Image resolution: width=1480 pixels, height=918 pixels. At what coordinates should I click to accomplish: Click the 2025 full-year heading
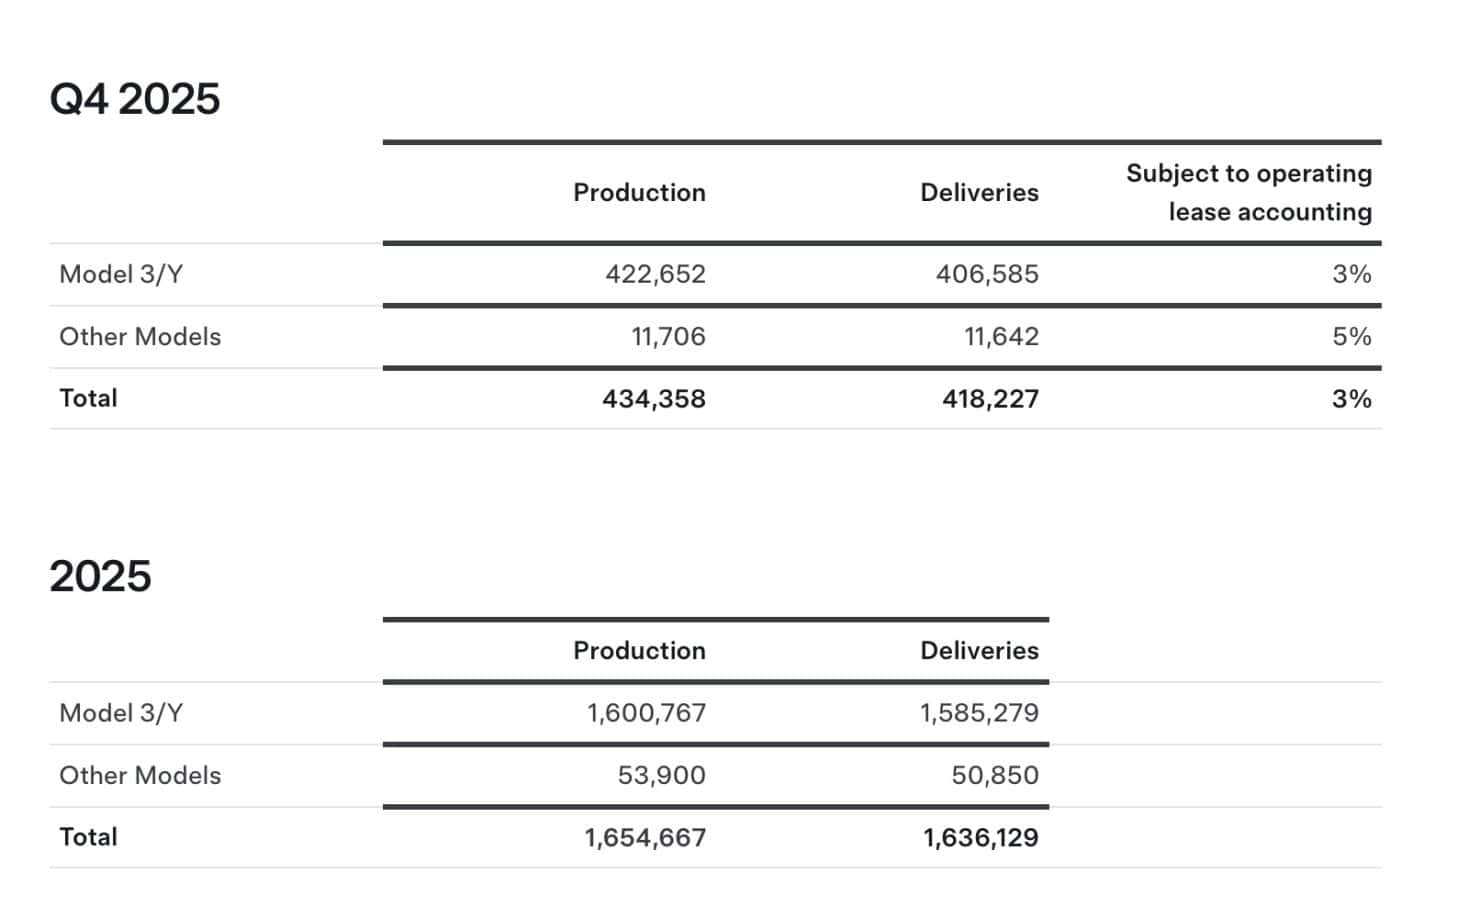[100, 577]
